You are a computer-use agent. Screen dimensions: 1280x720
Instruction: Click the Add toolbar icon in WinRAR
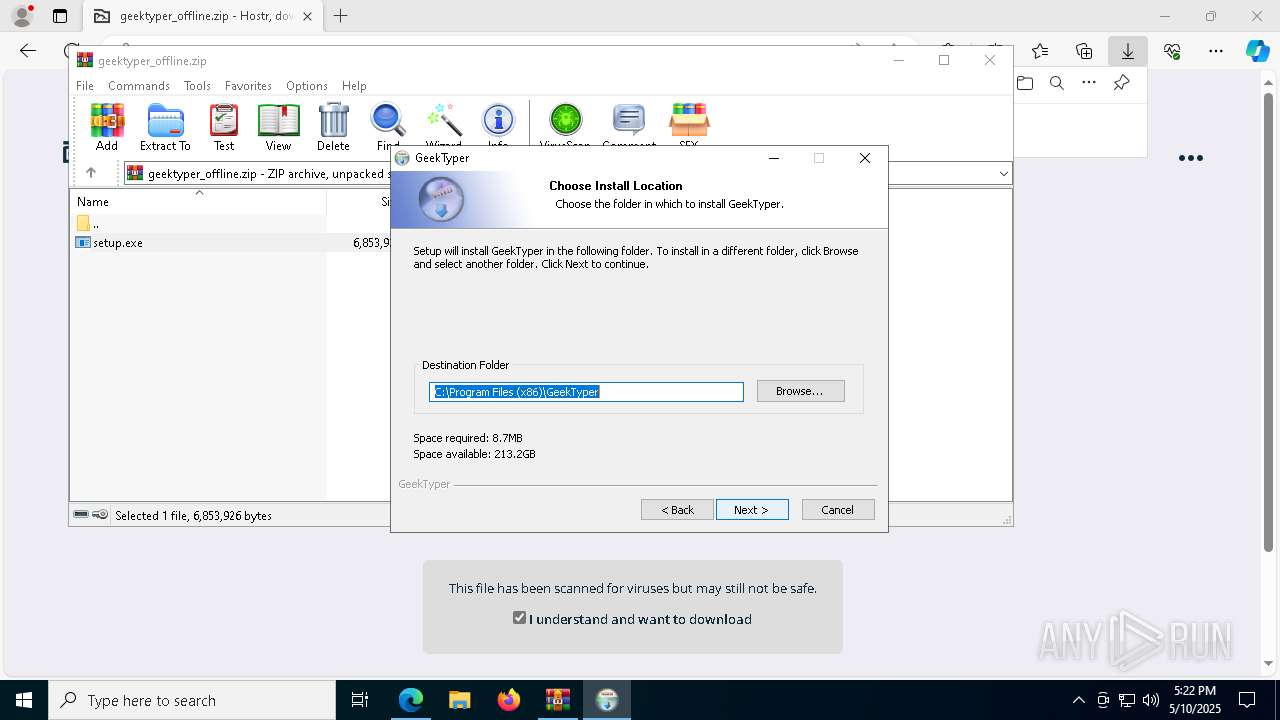tap(107, 127)
